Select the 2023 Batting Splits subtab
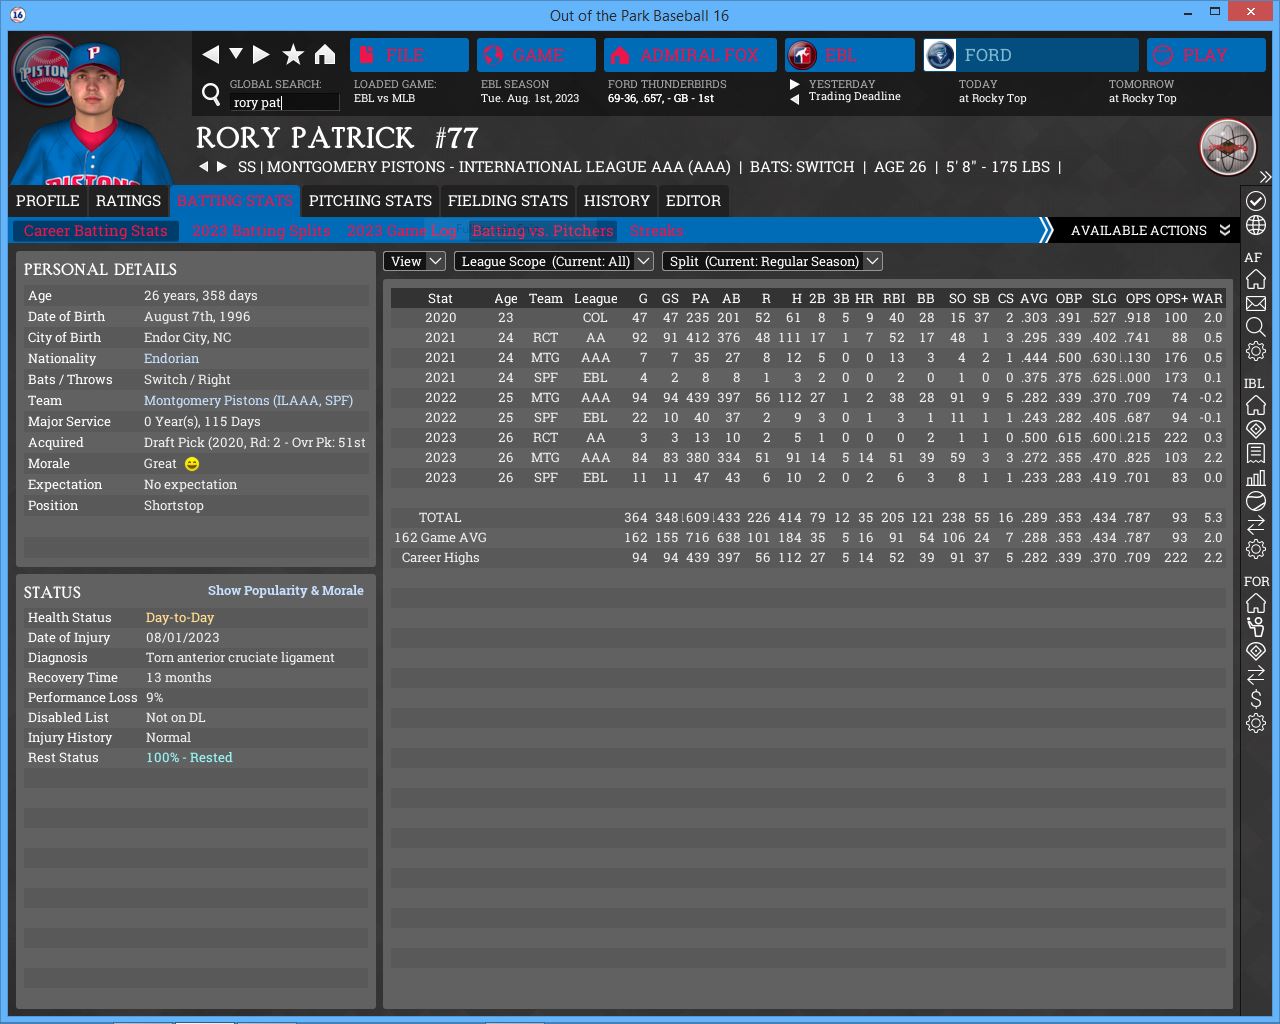 [261, 231]
